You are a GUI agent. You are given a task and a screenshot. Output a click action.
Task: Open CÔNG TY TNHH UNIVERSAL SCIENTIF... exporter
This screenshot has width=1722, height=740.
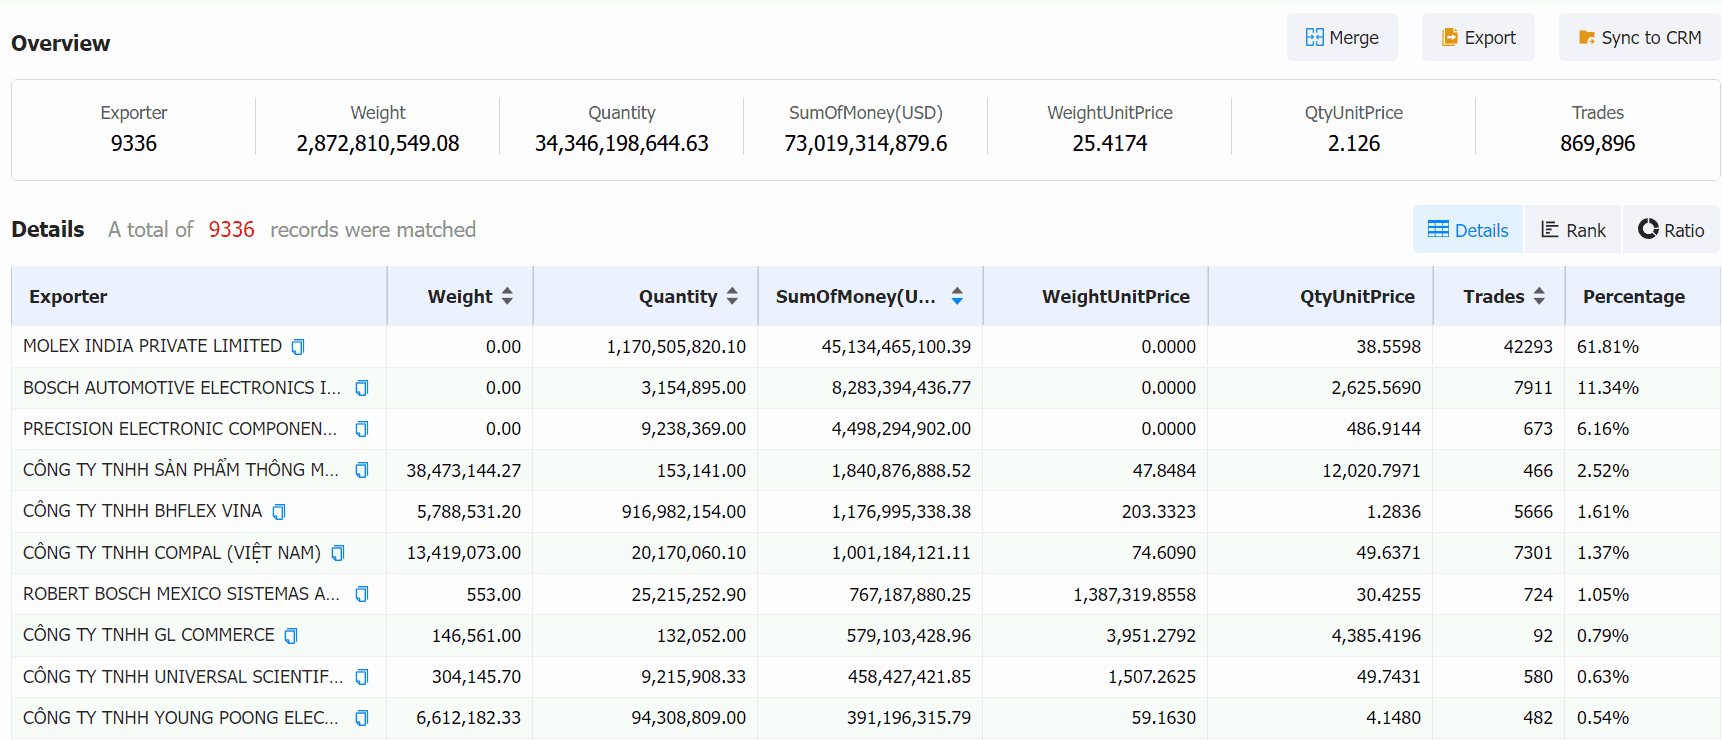pos(183,677)
